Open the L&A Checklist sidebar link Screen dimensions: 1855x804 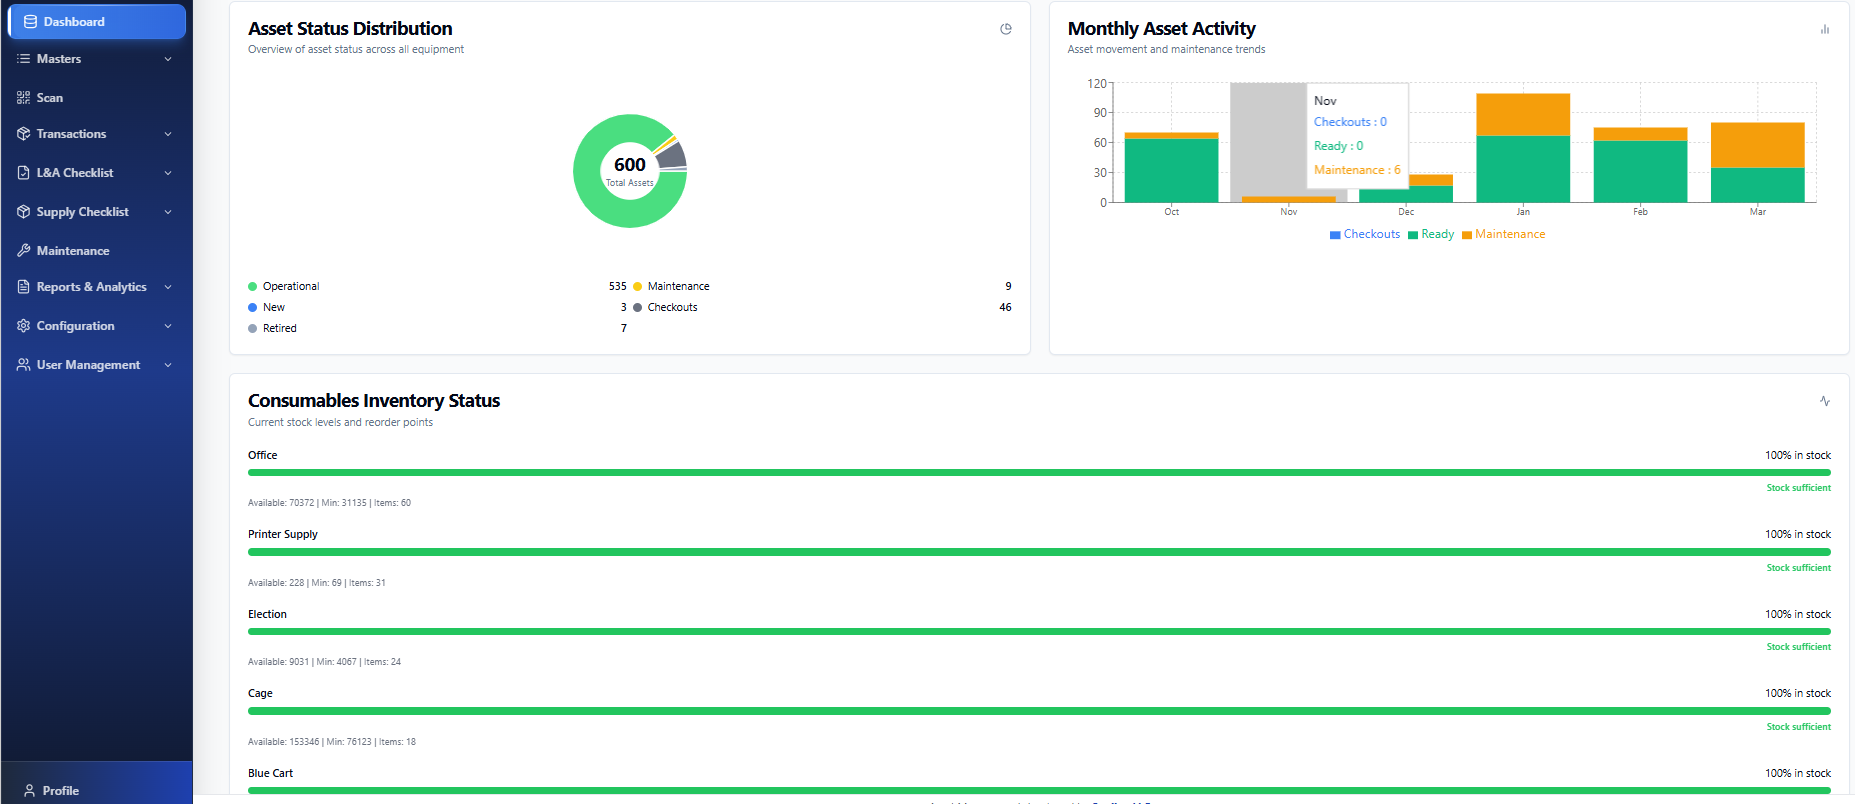75,173
